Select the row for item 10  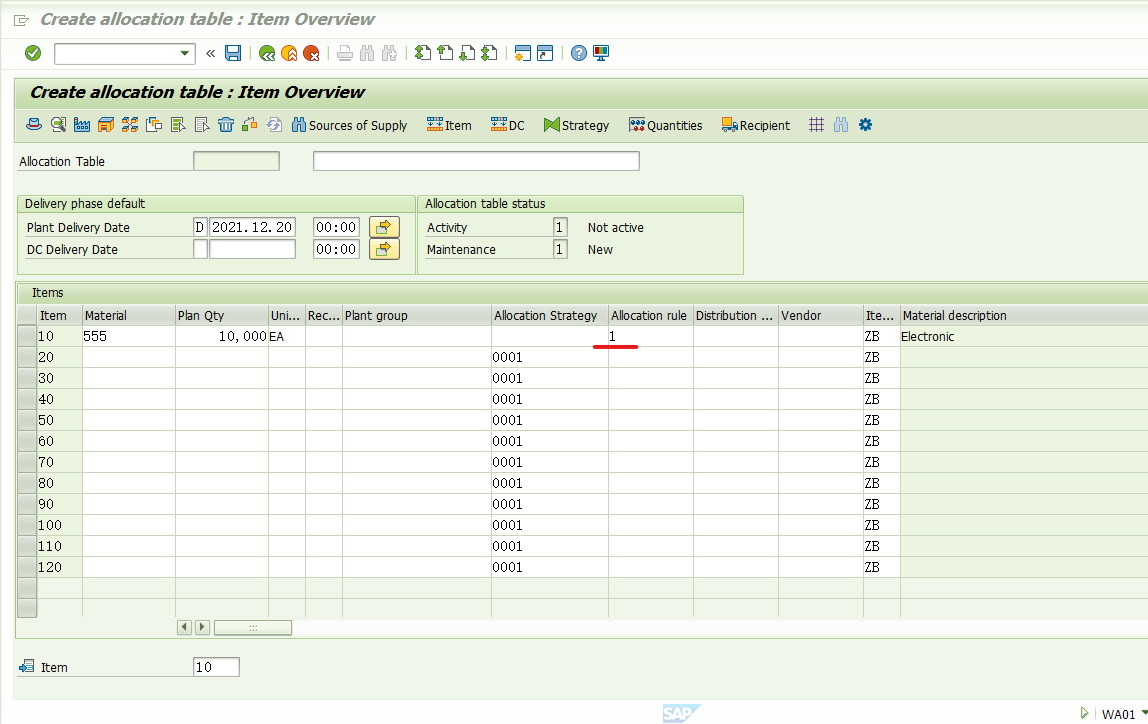point(27,336)
